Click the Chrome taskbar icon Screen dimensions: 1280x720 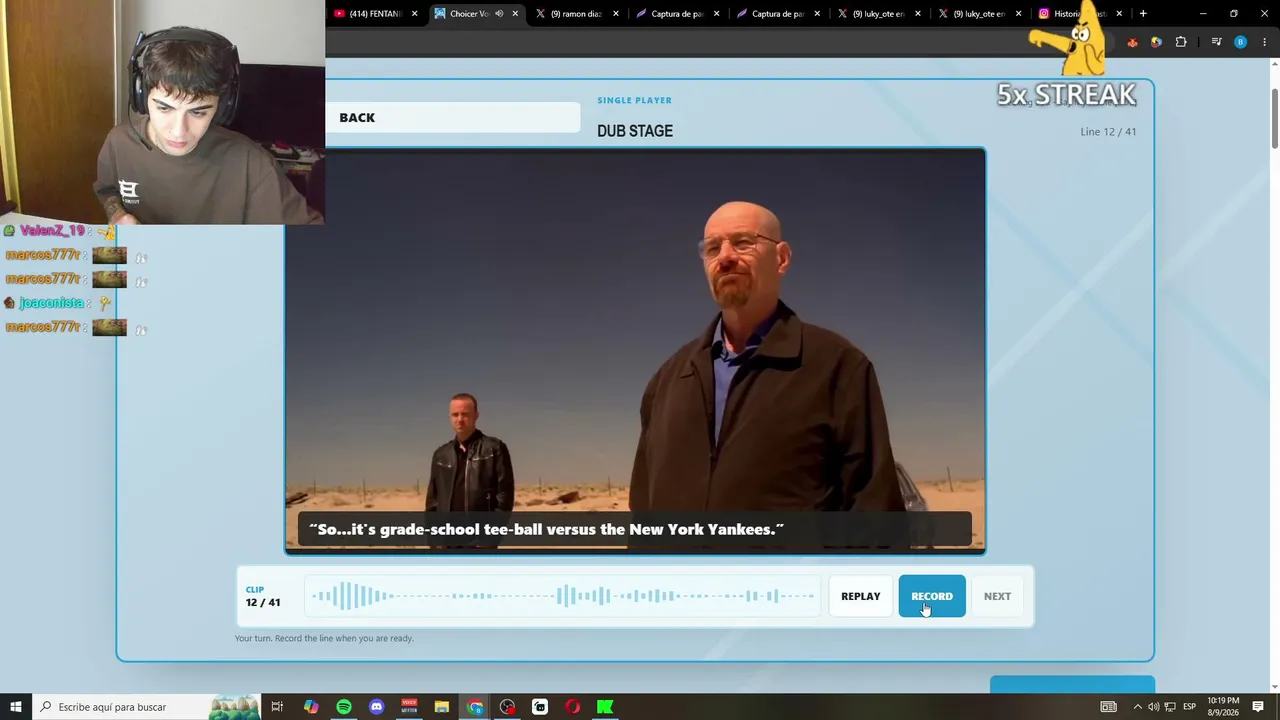click(475, 707)
